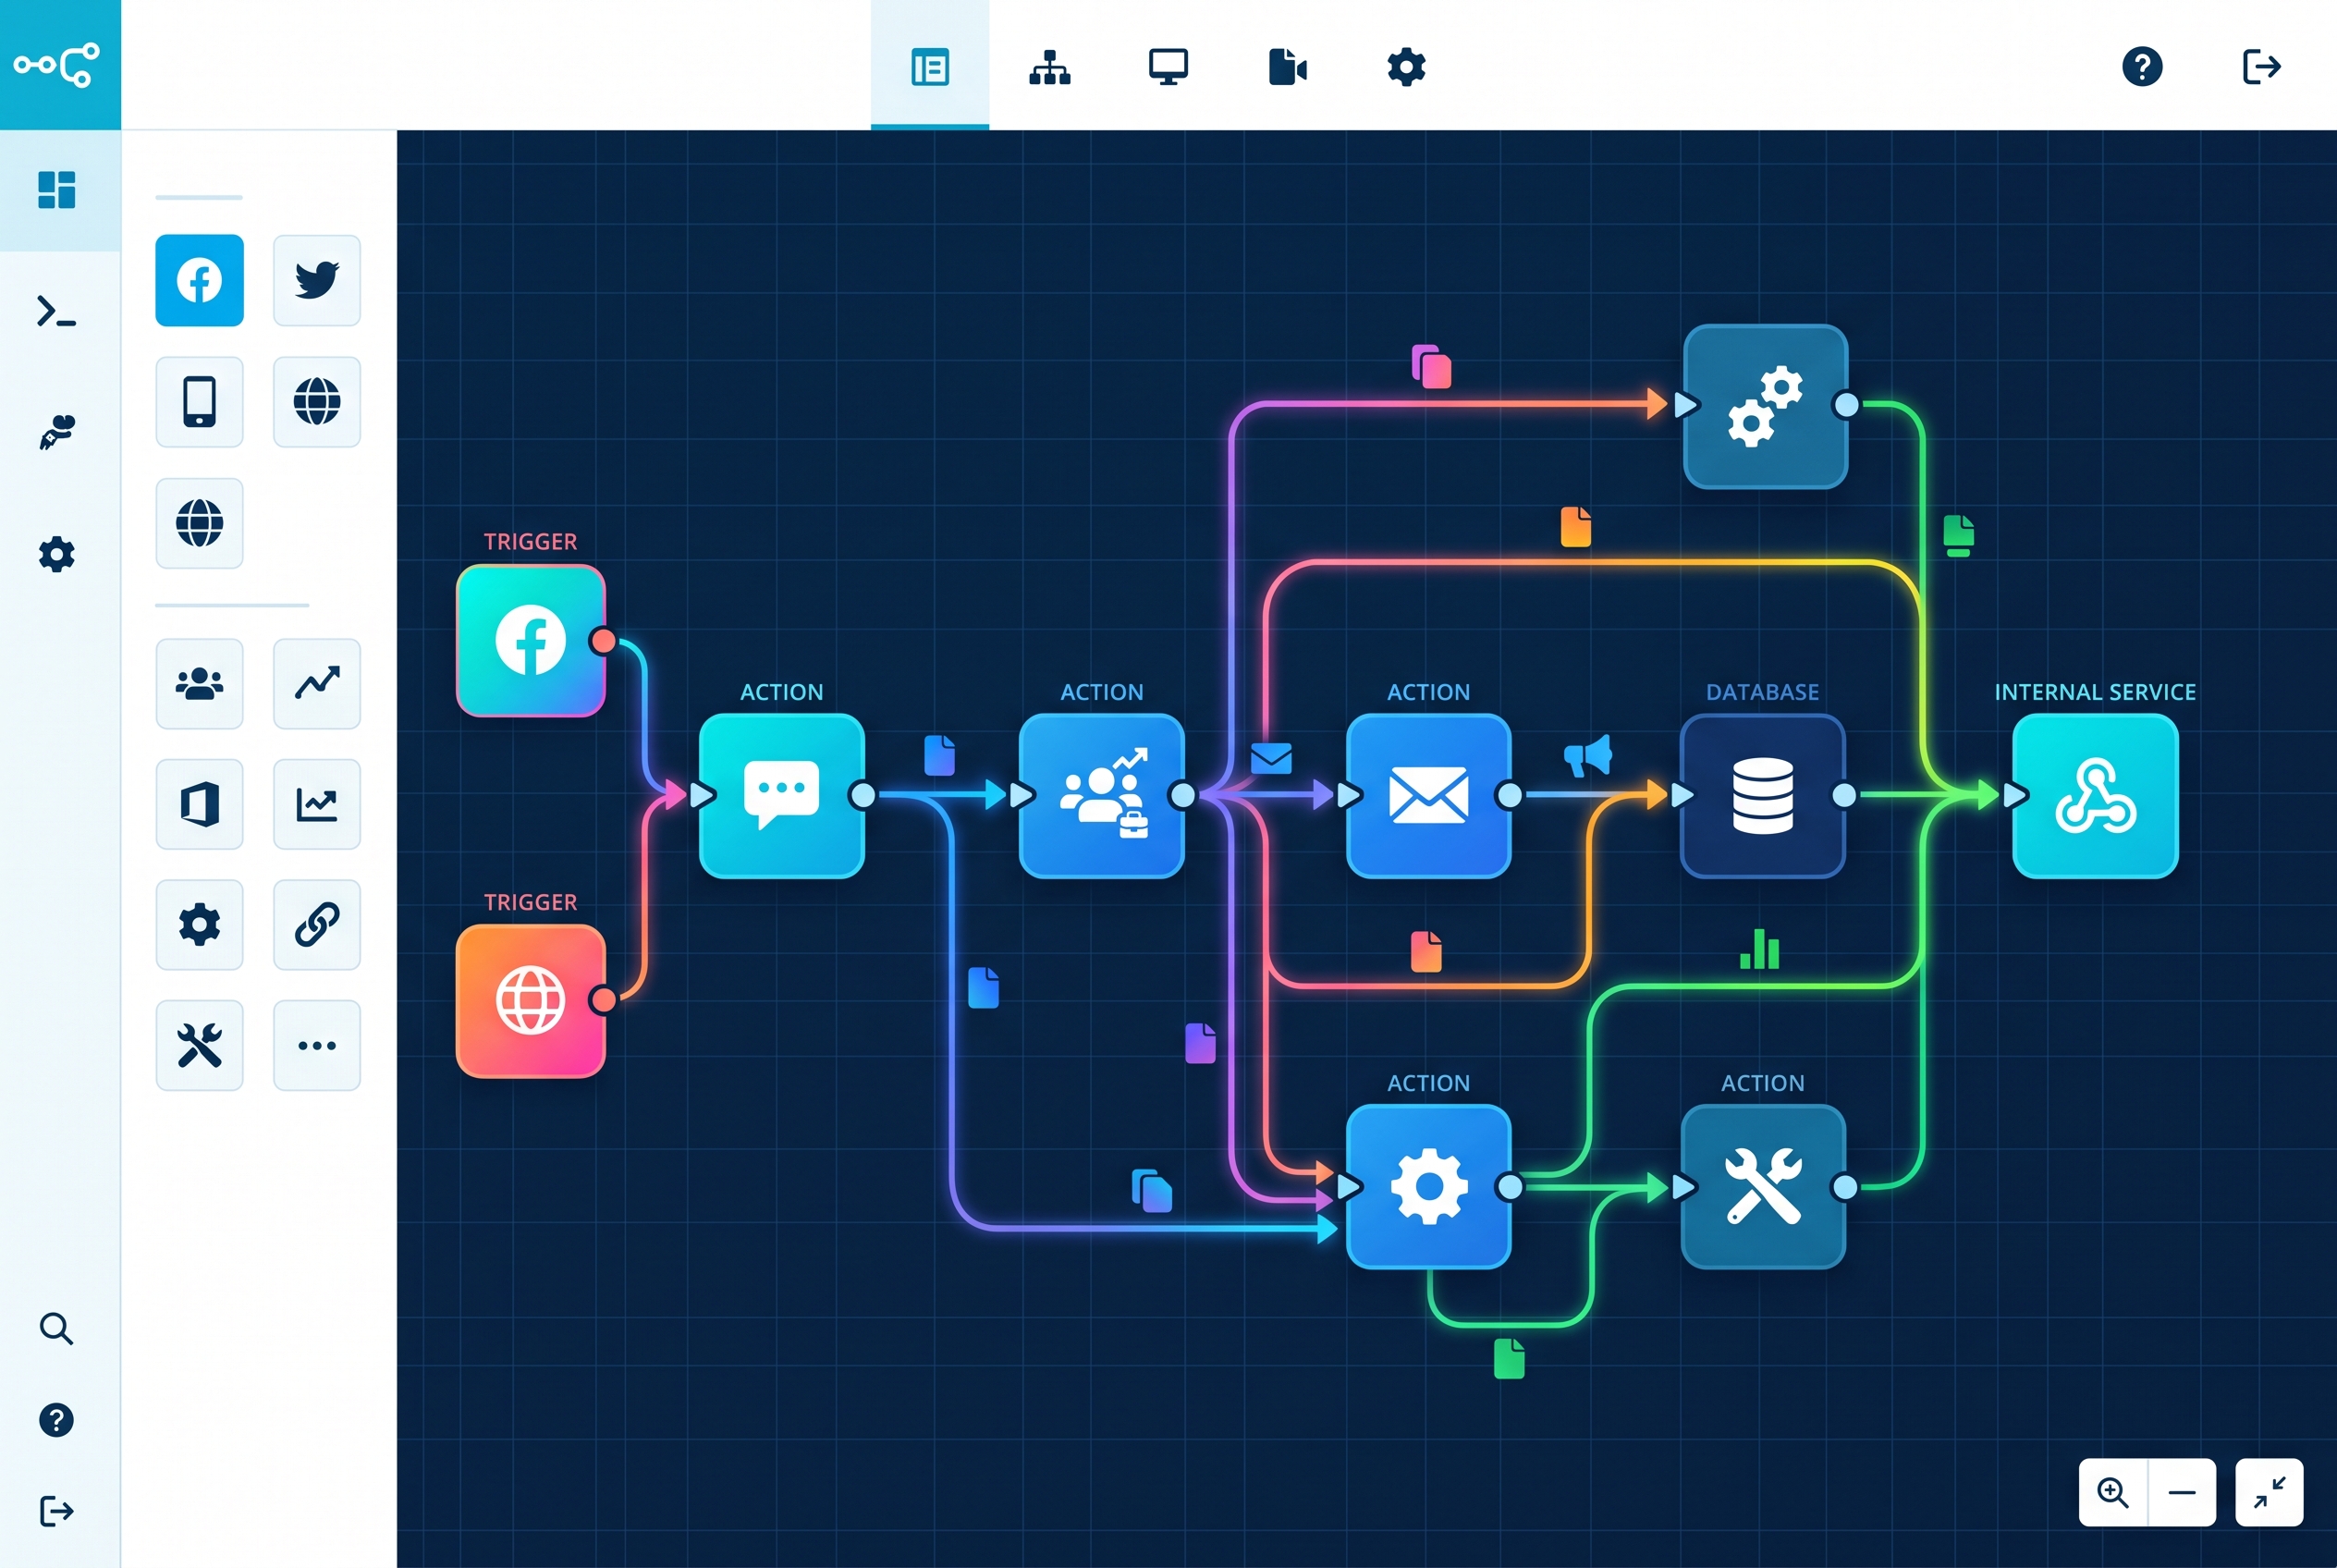Select the analytics graph chart tile

317,804
